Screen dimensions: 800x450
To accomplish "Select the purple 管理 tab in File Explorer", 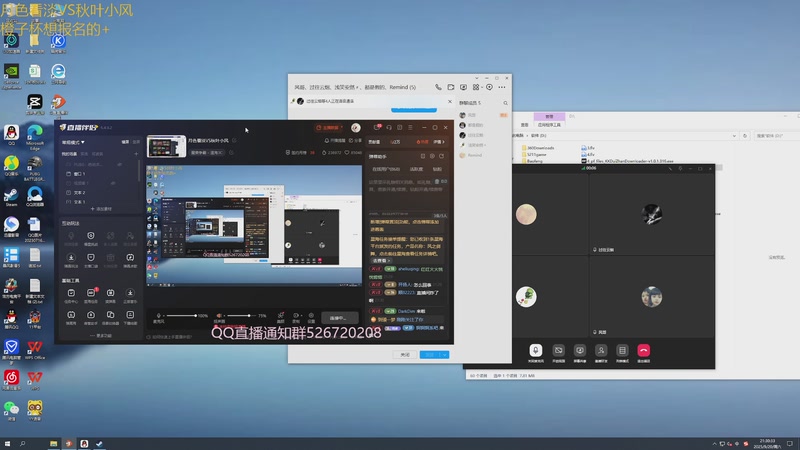I will 549,116.
